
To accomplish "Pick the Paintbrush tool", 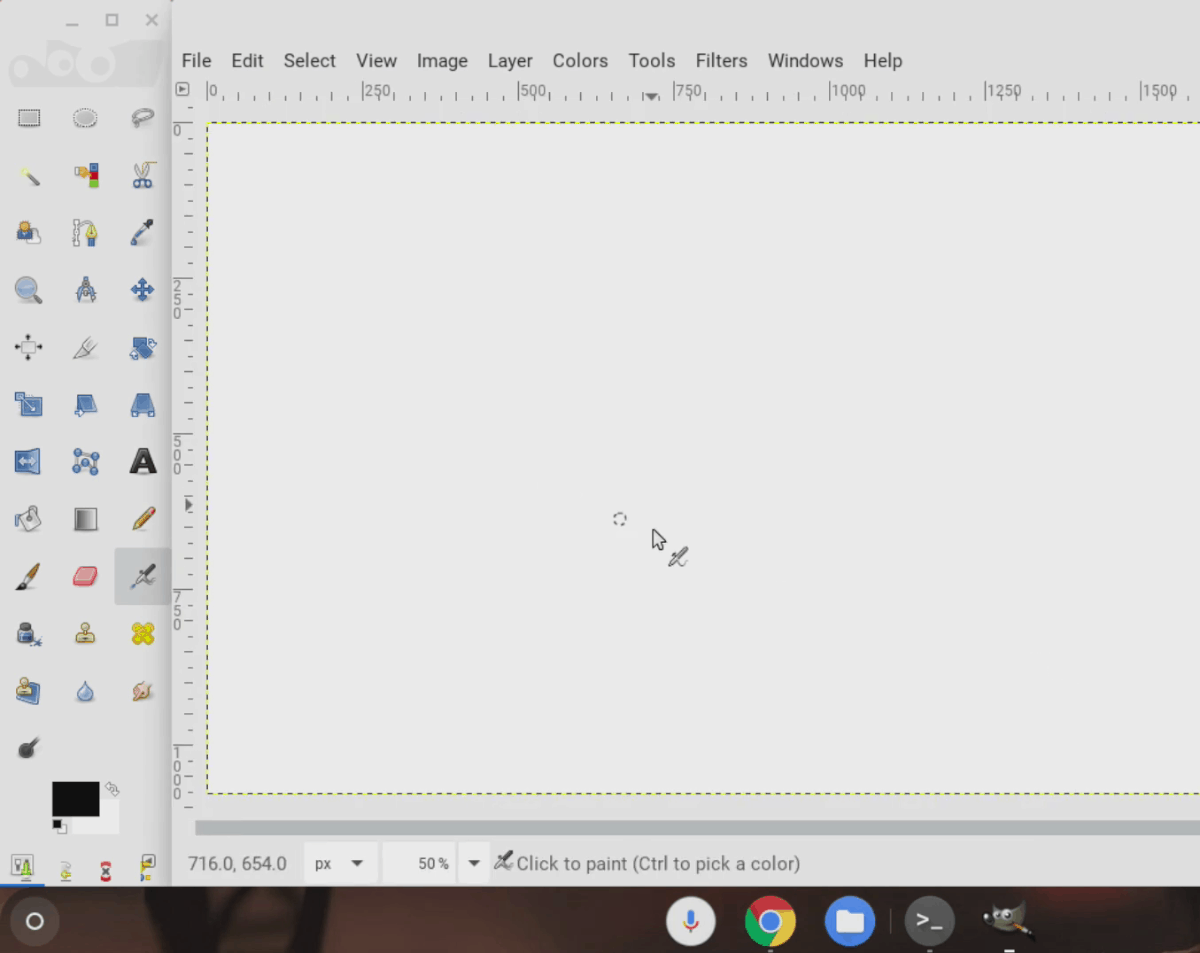I will click(x=29, y=576).
